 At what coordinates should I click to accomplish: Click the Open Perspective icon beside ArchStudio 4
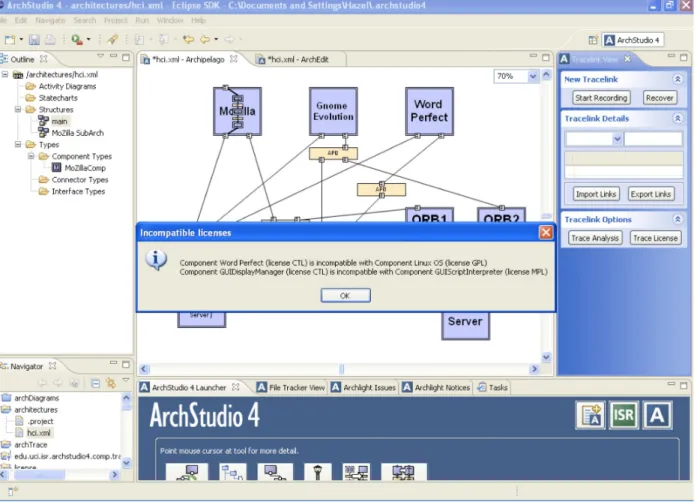coord(593,40)
